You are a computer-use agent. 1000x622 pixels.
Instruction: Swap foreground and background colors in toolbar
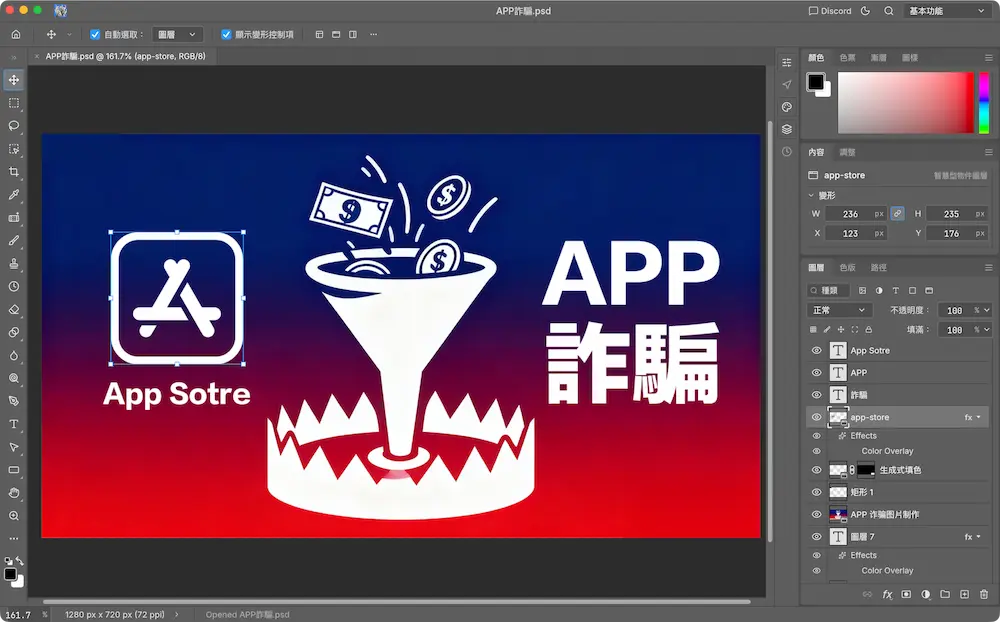click(x=20, y=561)
